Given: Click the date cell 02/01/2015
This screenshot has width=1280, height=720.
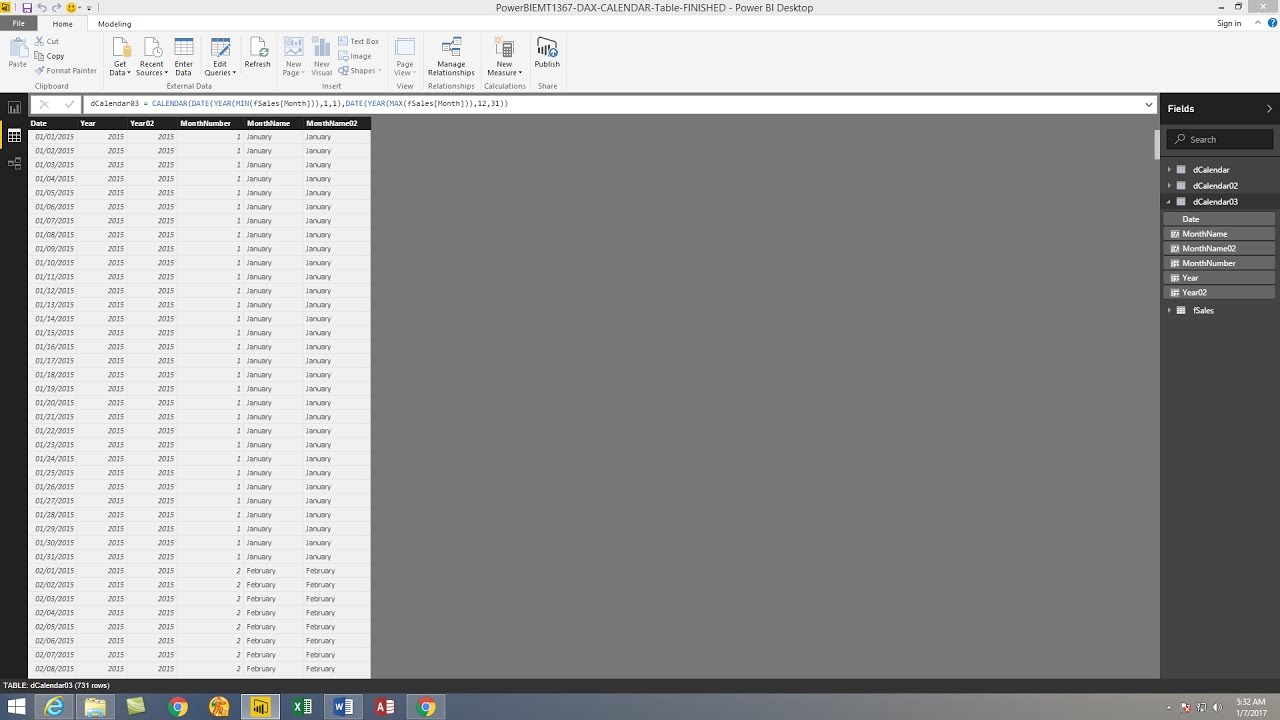Looking at the screenshot, I should point(54,571).
